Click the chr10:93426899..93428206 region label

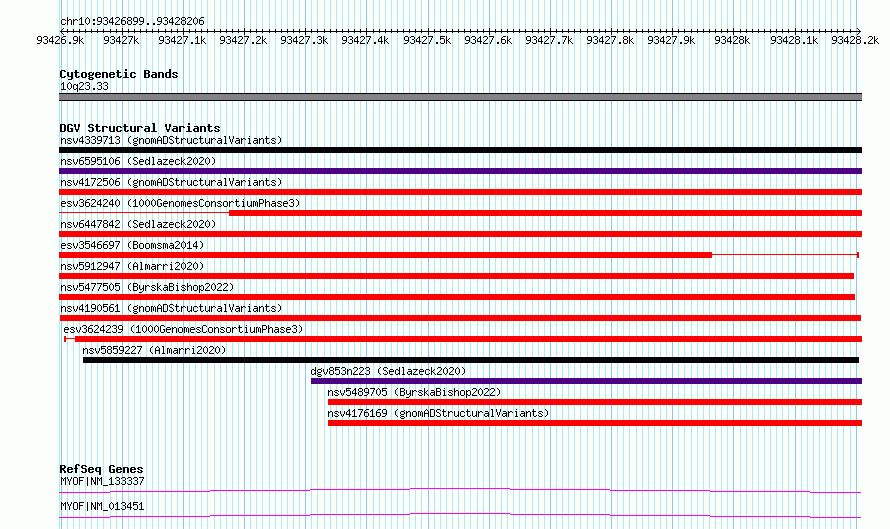[x=132, y=22]
